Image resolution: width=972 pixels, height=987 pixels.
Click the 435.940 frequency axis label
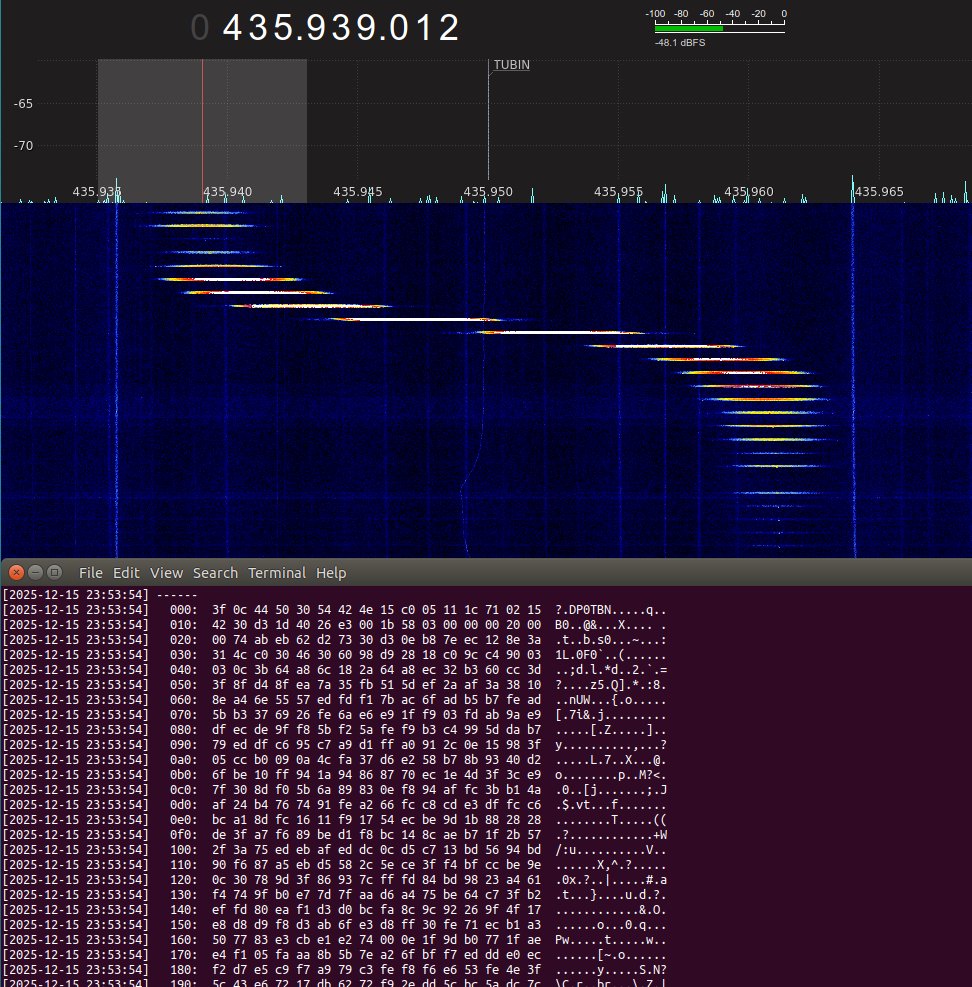tap(227, 191)
